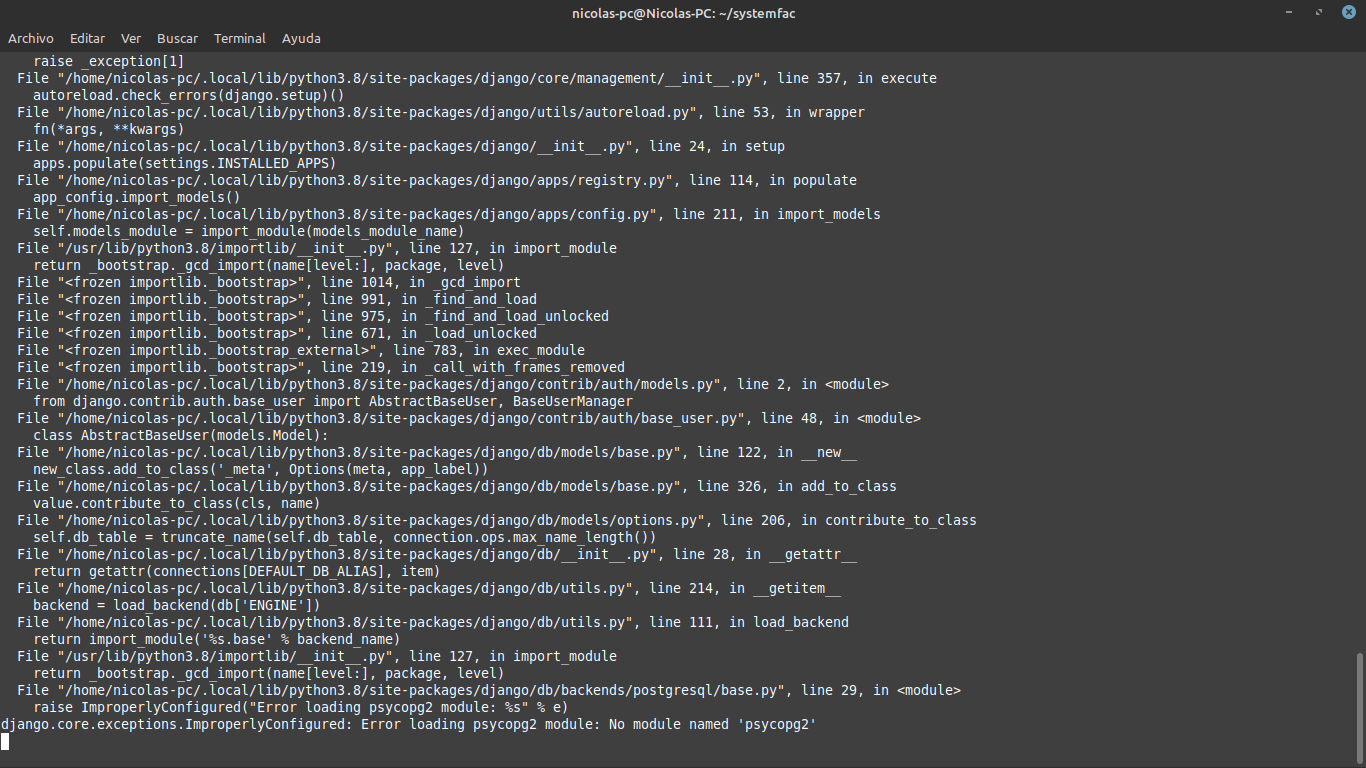This screenshot has height=768, width=1366.
Task: Click the line containing "line 991, in _find_and_load"
Action: (x=277, y=299)
